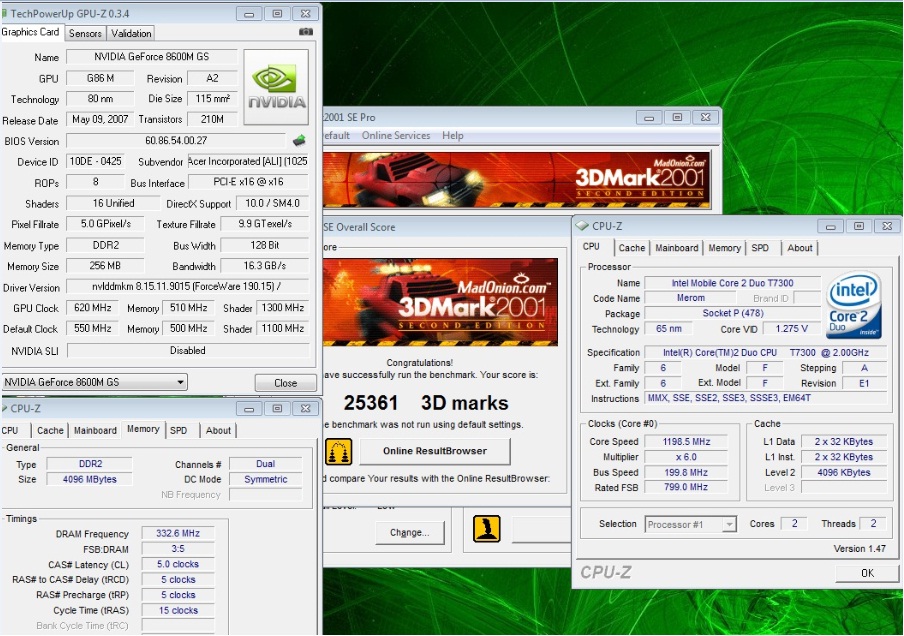The width and height of the screenshot is (904, 636).
Task: Click the FSB:DRAM ratio value 3:5
Action: 178,549
